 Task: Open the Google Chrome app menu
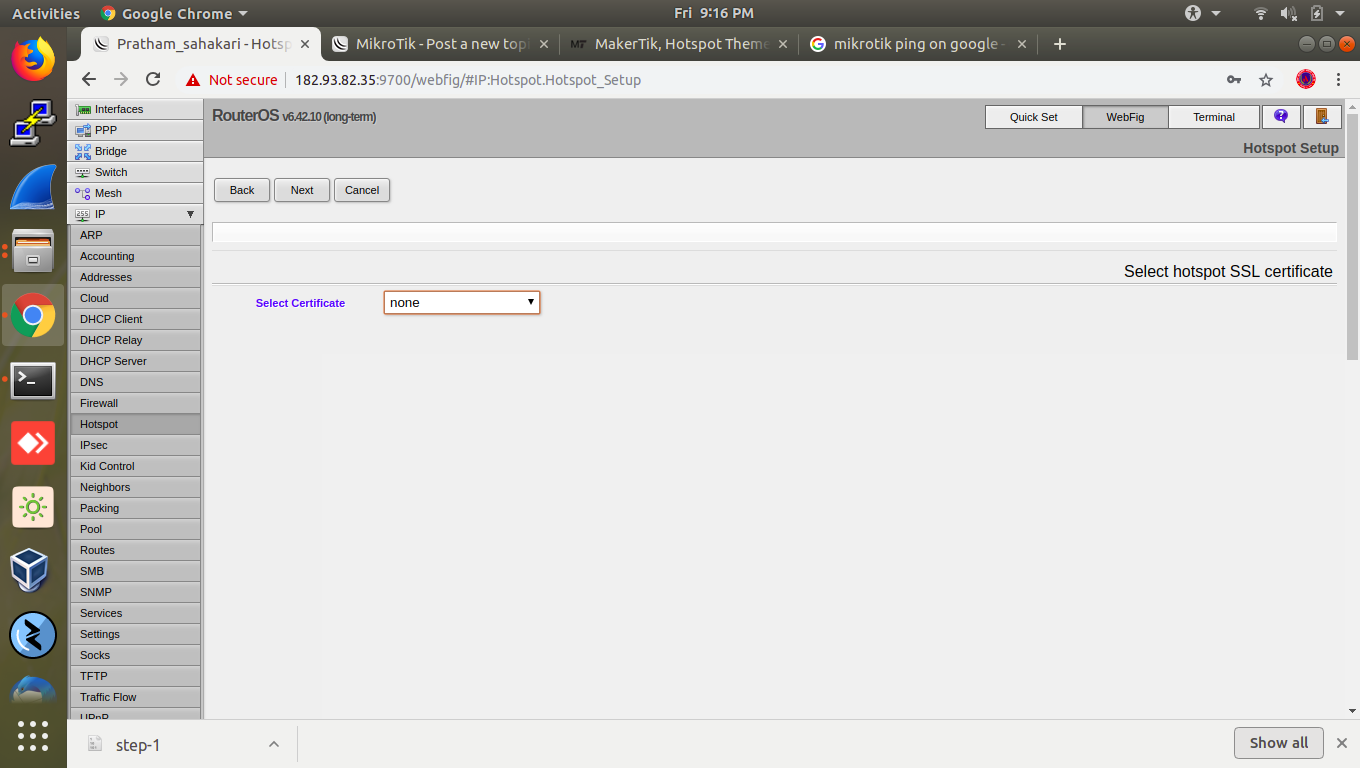[174, 14]
